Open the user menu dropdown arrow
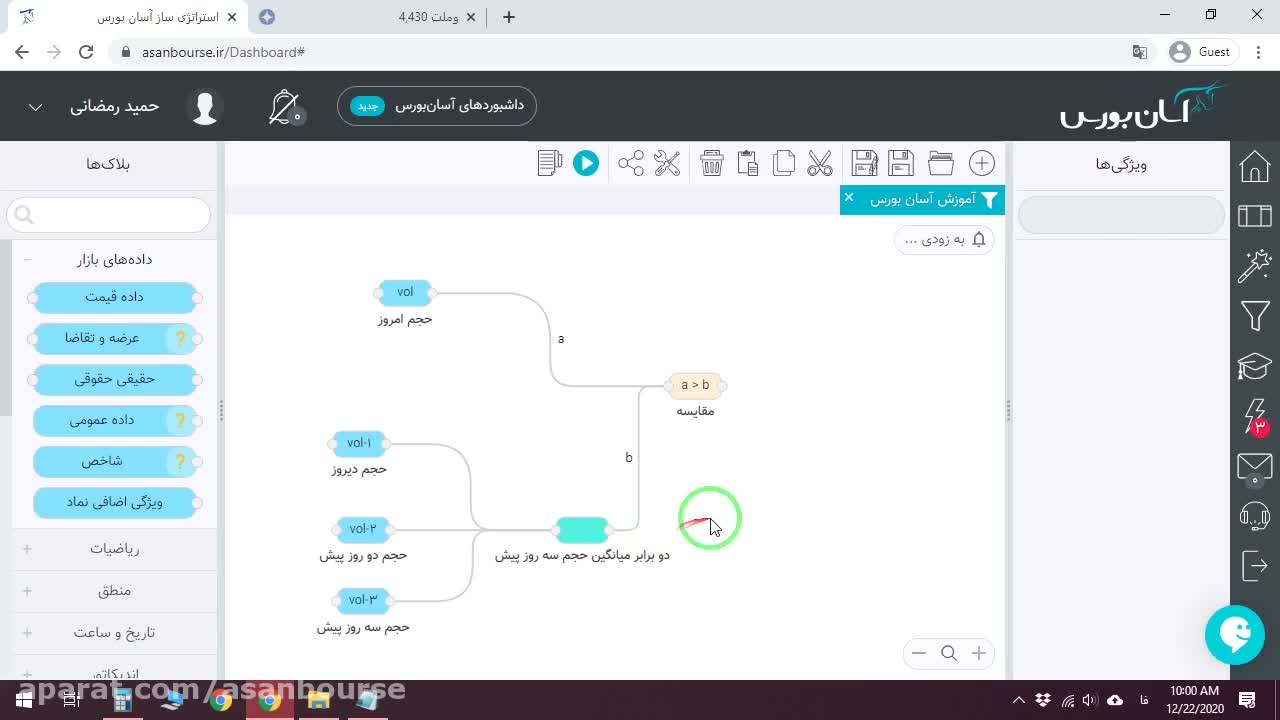 pyautogui.click(x=35, y=107)
